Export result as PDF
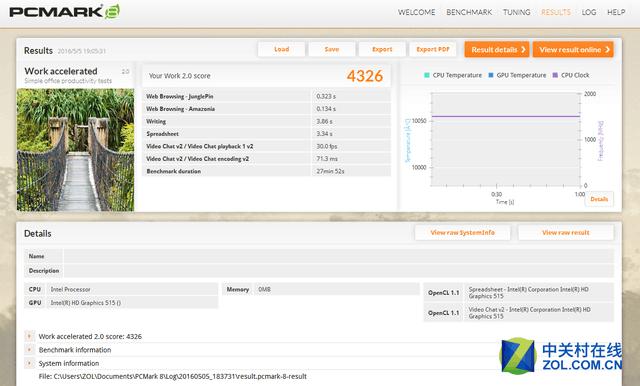640x386 pixels. point(433,49)
